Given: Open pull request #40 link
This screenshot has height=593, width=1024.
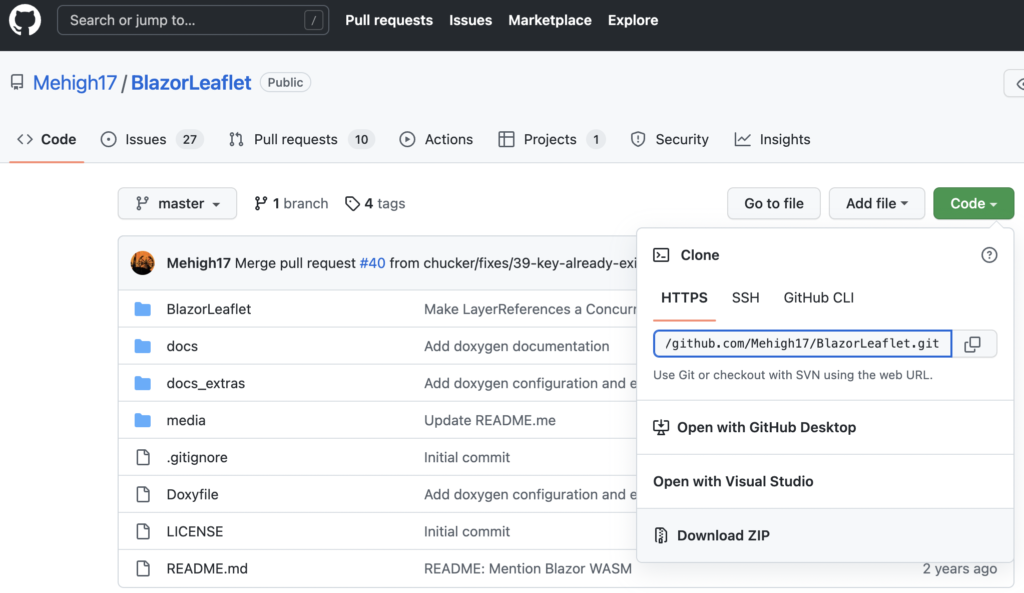Looking at the screenshot, I should (x=372, y=263).
